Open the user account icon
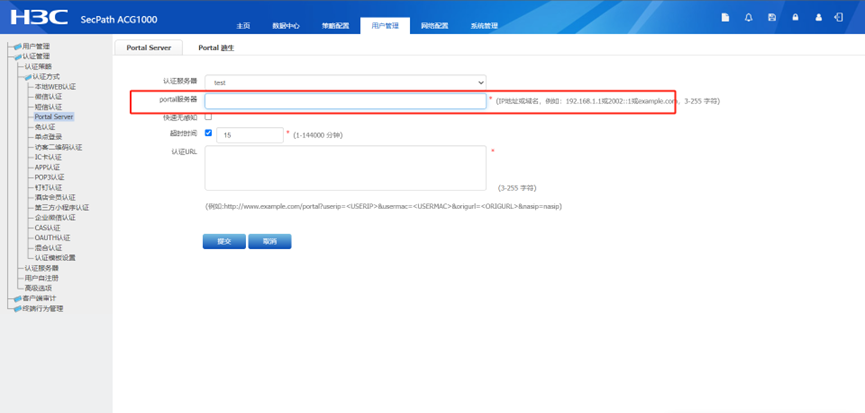The width and height of the screenshot is (865, 413). pos(818,18)
